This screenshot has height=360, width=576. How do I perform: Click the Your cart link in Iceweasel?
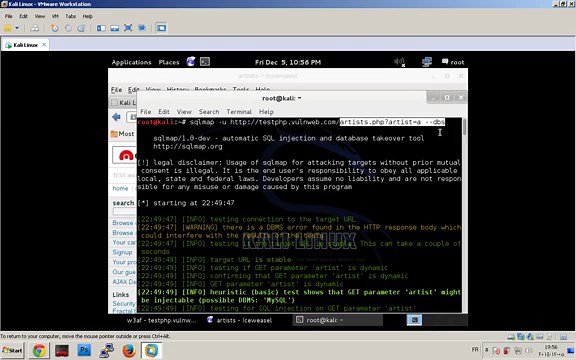(x=124, y=242)
